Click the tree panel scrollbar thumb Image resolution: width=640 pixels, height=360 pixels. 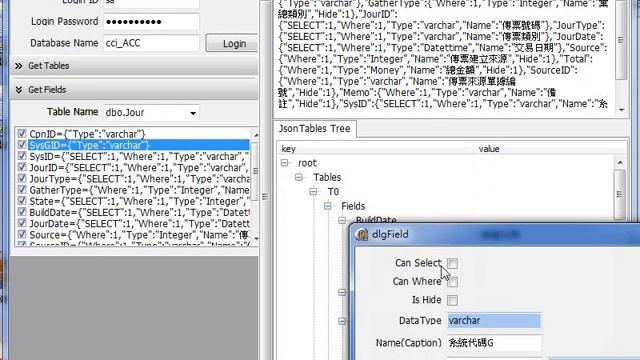coord(620,194)
